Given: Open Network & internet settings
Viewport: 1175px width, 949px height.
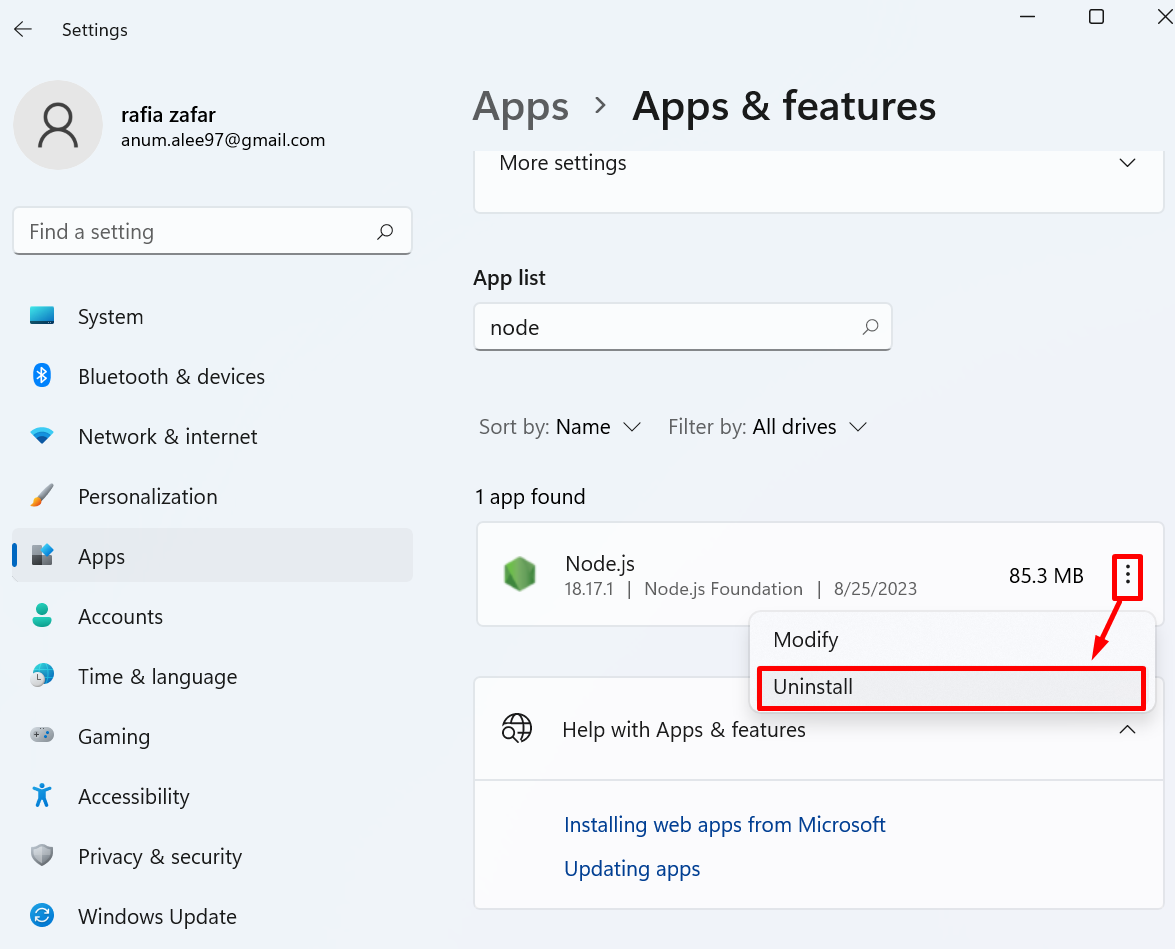Looking at the screenshot, I should pos(212,436).
